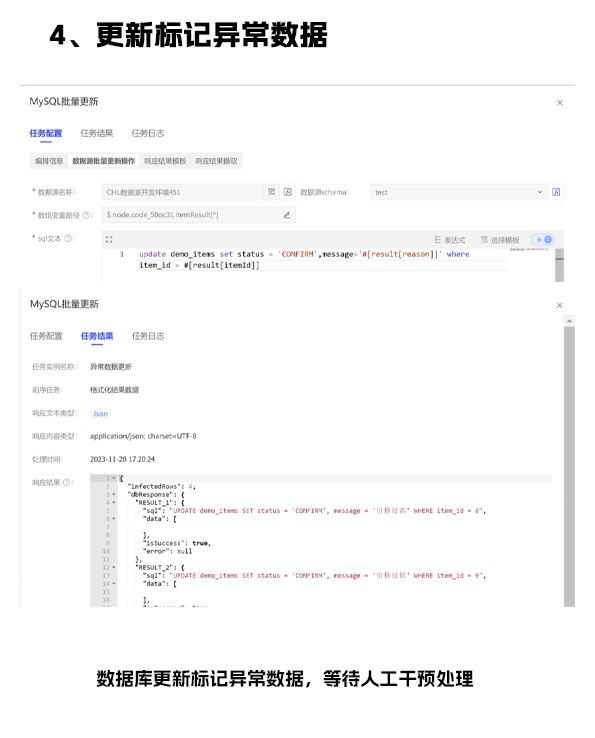Click the blue variable icon beside schema dropdown
595x738 pixels.
[x=556, y=192]
